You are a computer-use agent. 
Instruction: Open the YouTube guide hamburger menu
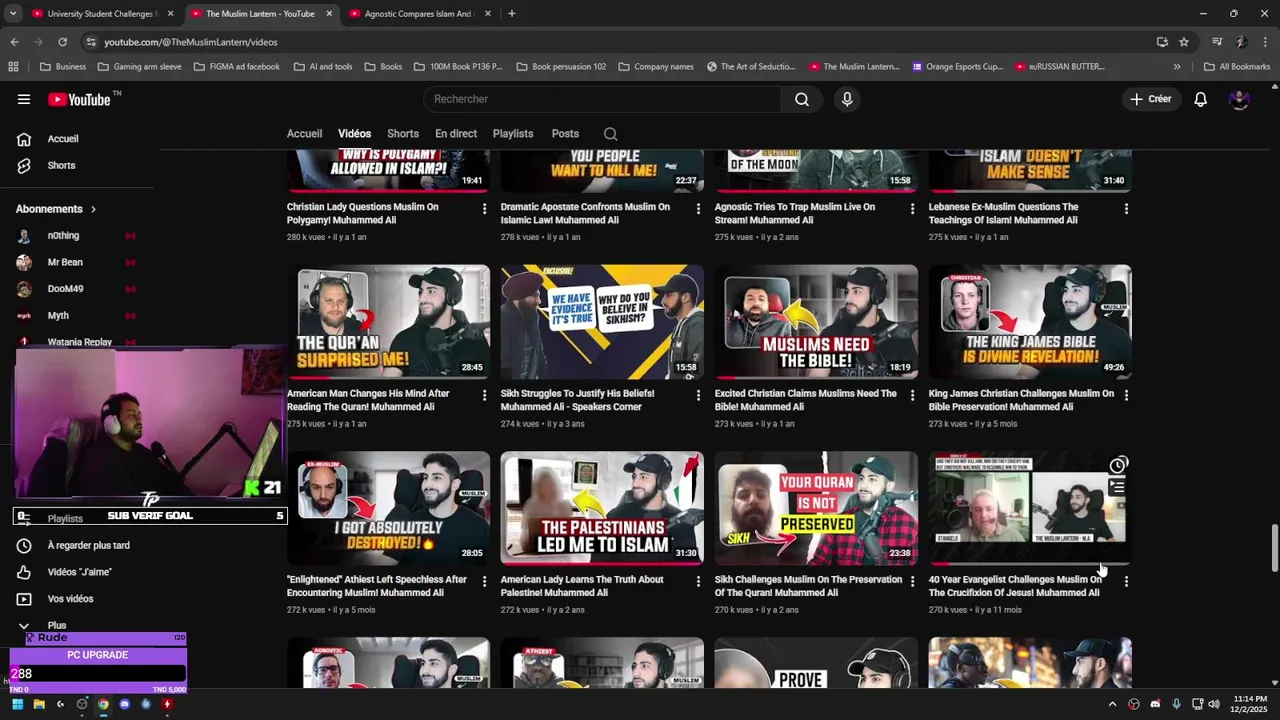[x=24, y=99]
